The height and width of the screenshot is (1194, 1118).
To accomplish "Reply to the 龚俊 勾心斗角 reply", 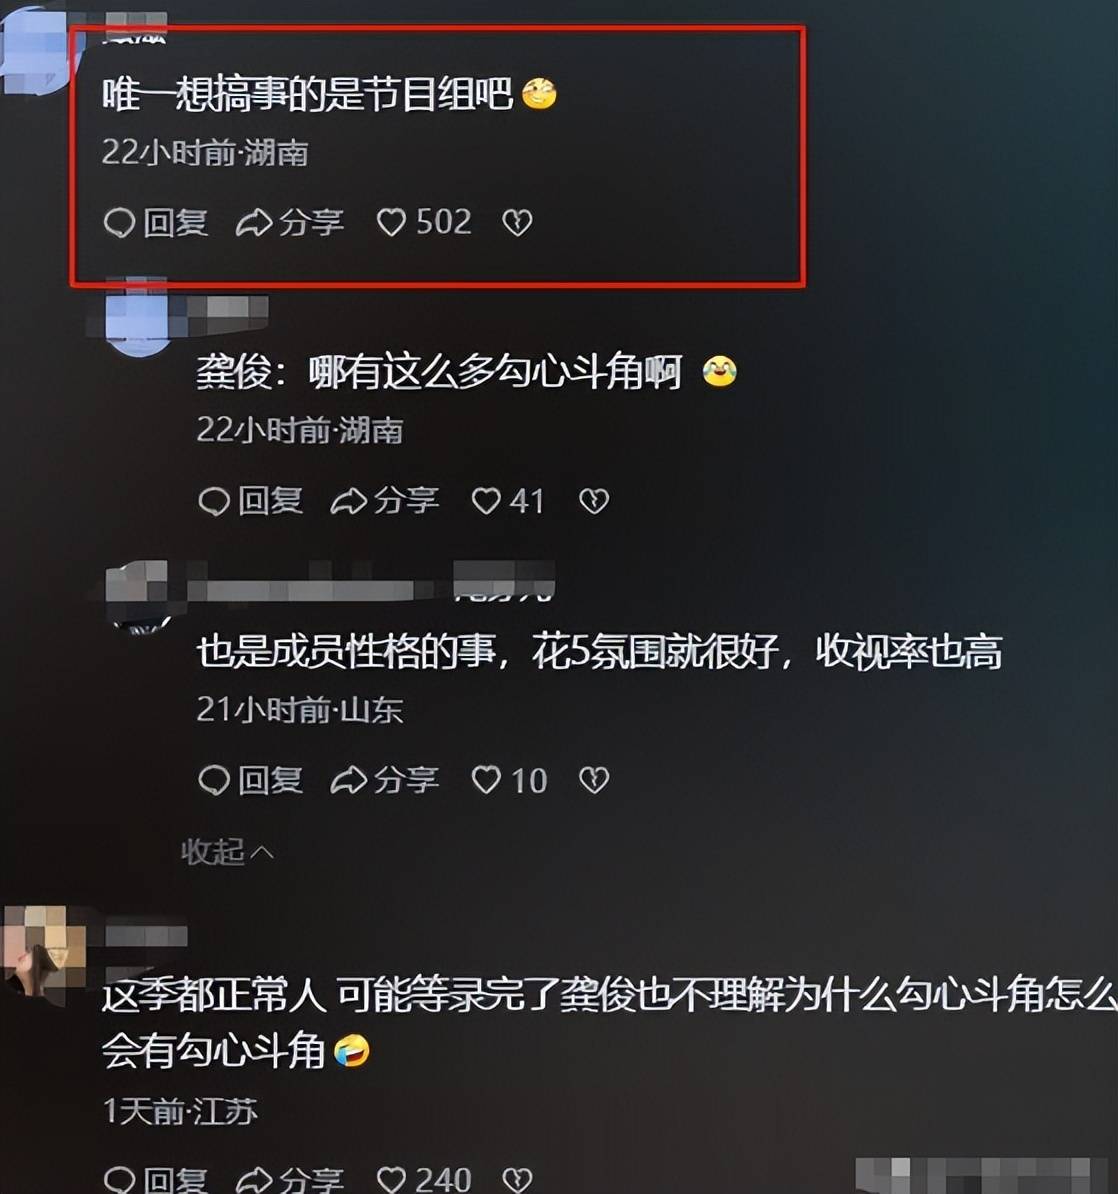I will coord(251,501).
